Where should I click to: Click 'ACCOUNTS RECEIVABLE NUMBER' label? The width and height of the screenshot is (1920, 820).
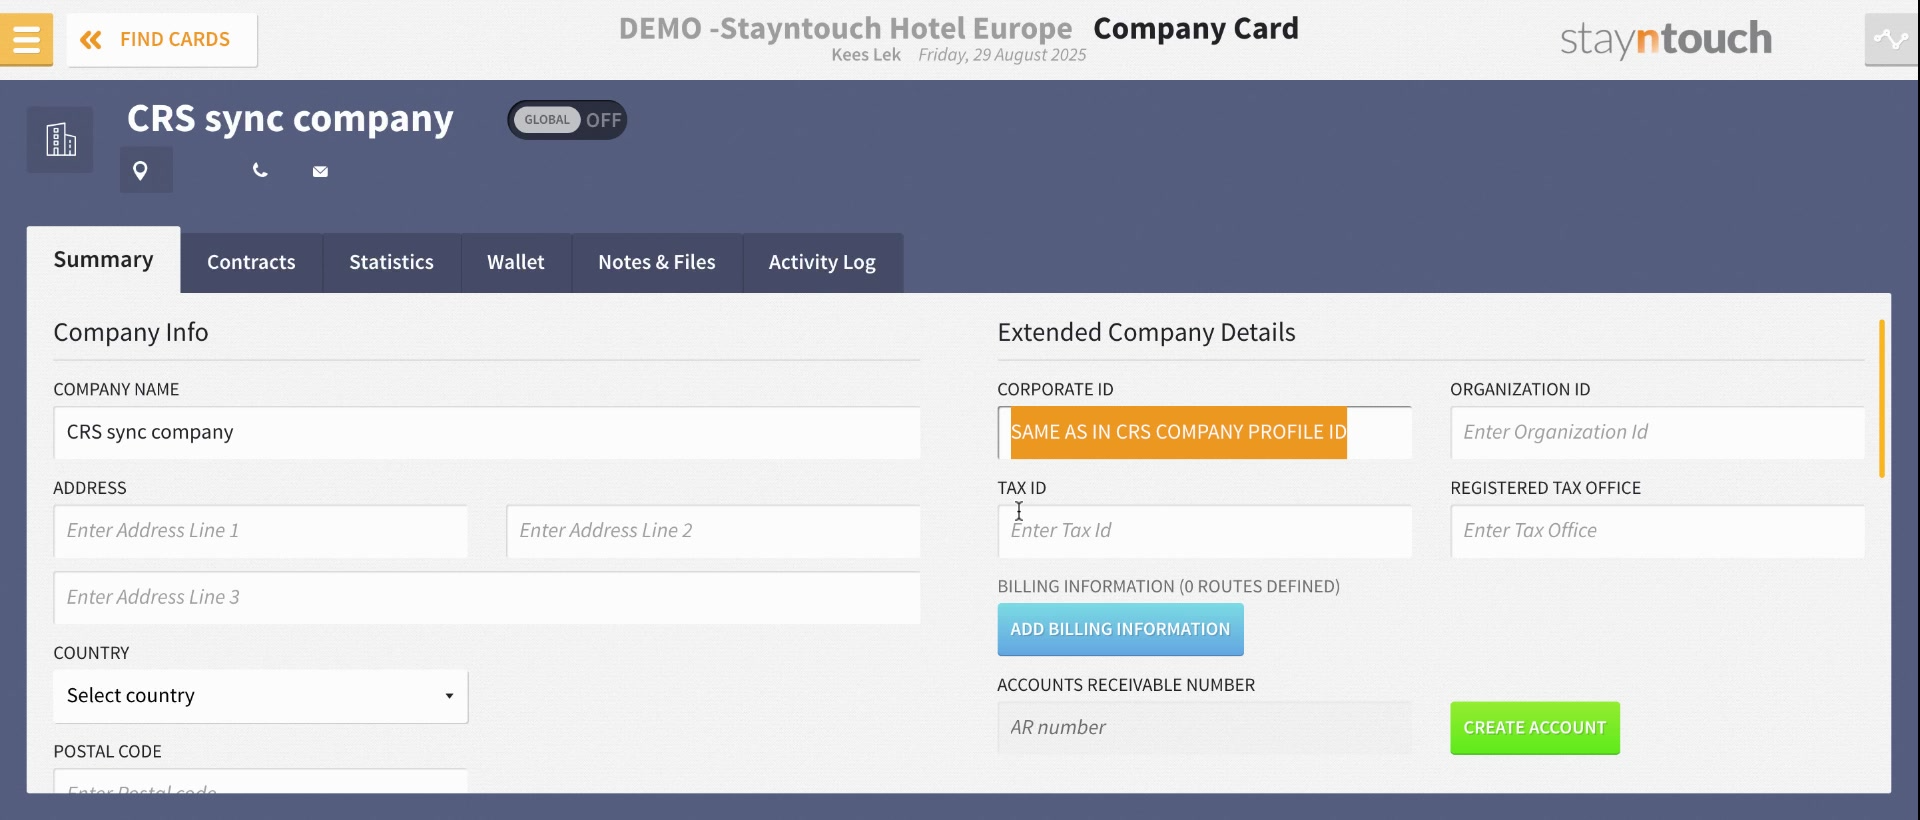[x=1126, y=685]
